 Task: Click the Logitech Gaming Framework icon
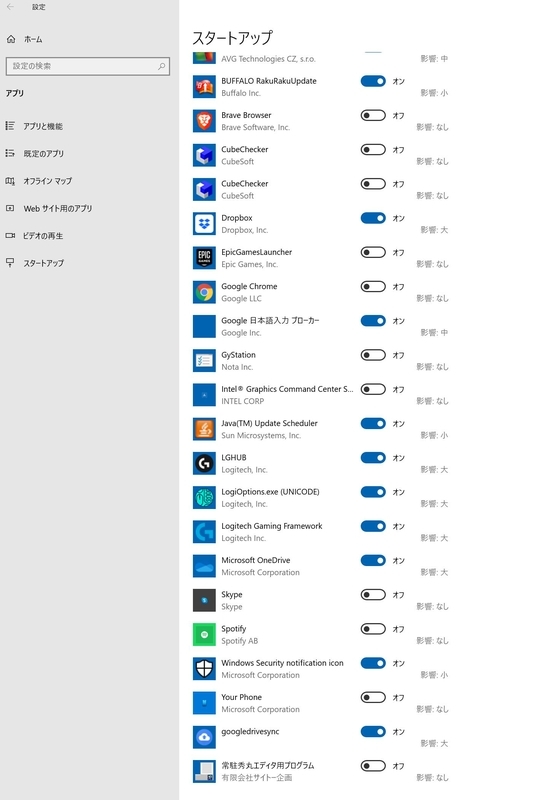click(x=204, y=531)
